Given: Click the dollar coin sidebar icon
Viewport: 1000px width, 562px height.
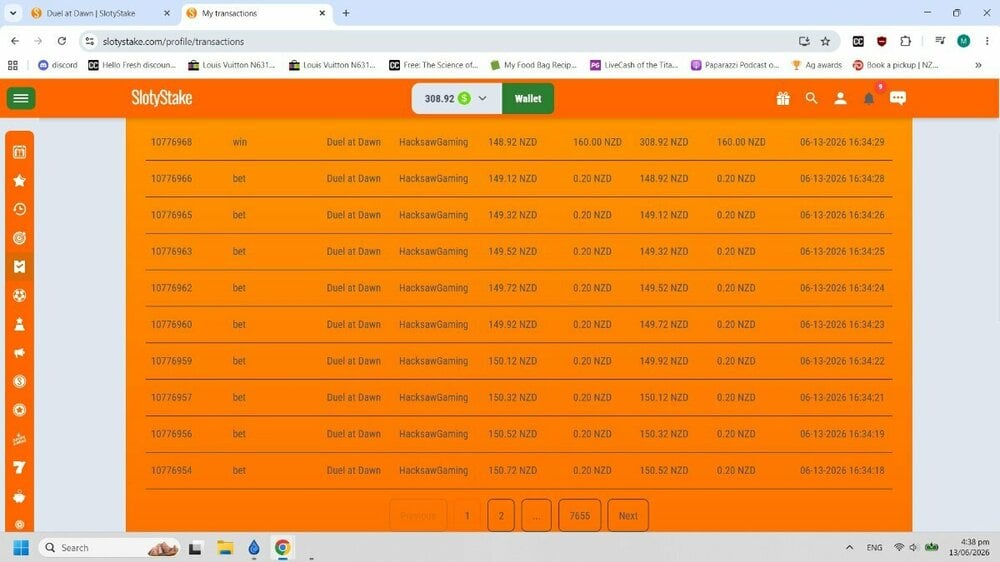Looking at the screenshot, I should point(20,381).
